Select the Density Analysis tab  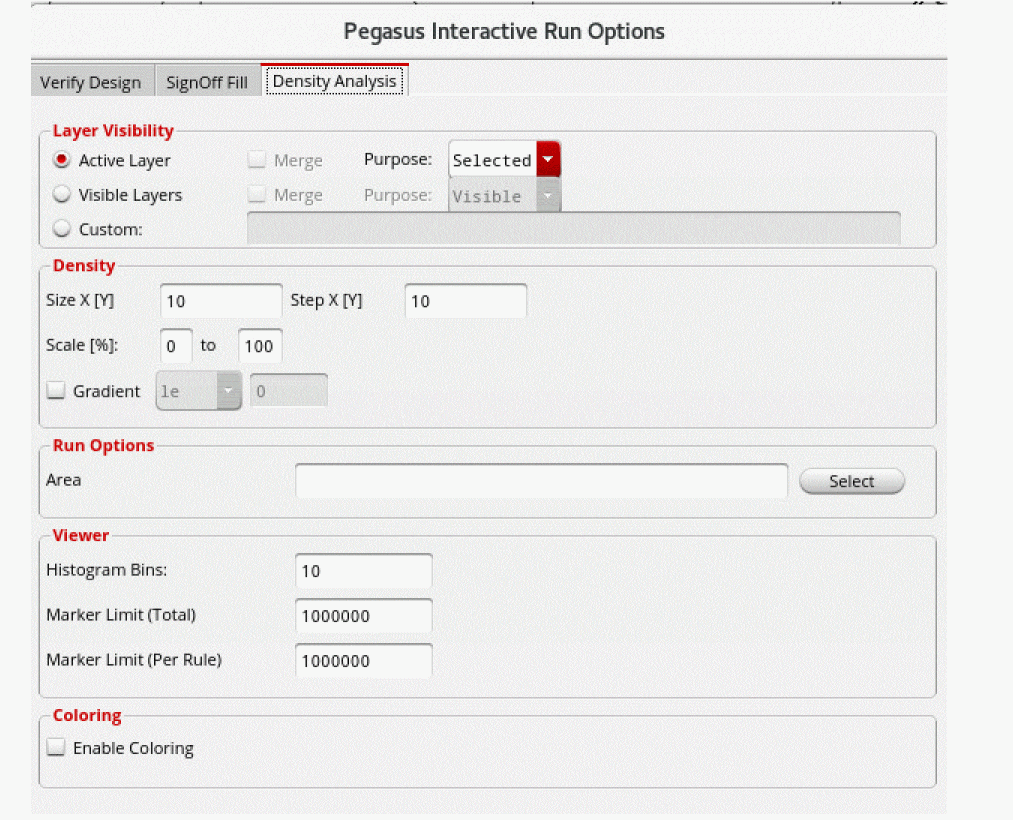335,81
